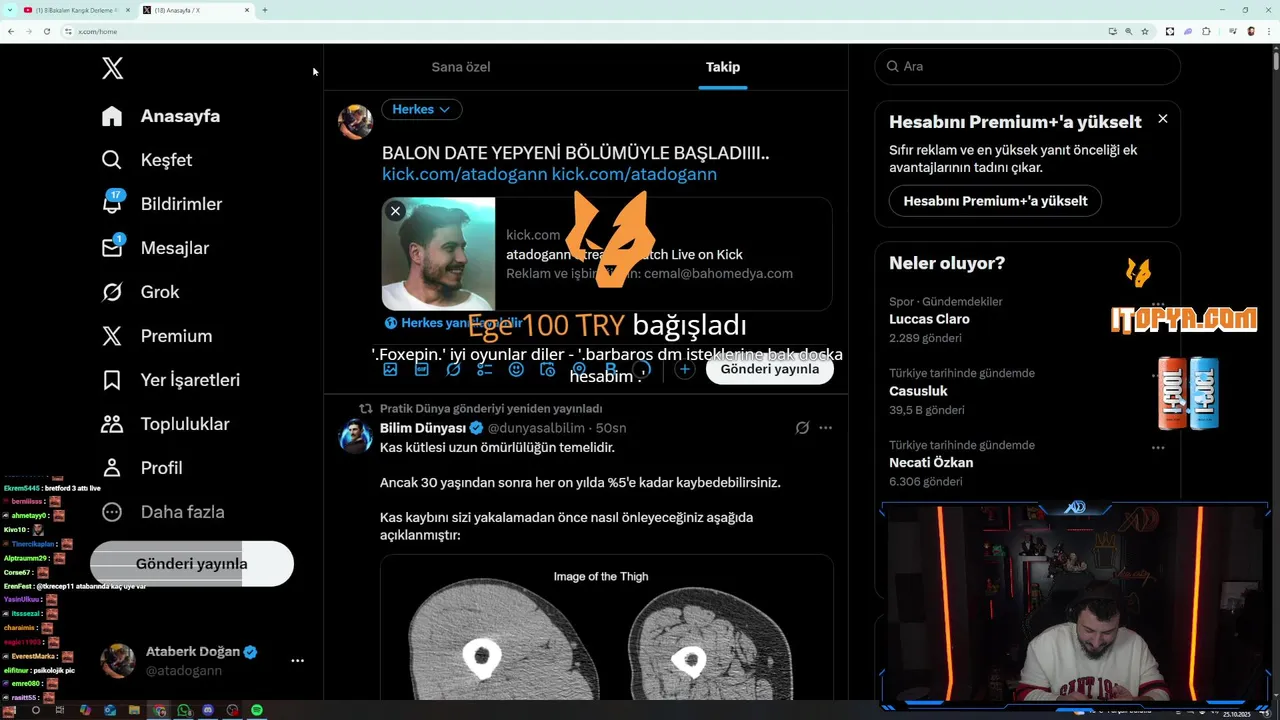Remove the kick.com link preview card
Image resolution: width=1280 pixels, height=720 pixels.
(396, 211)
